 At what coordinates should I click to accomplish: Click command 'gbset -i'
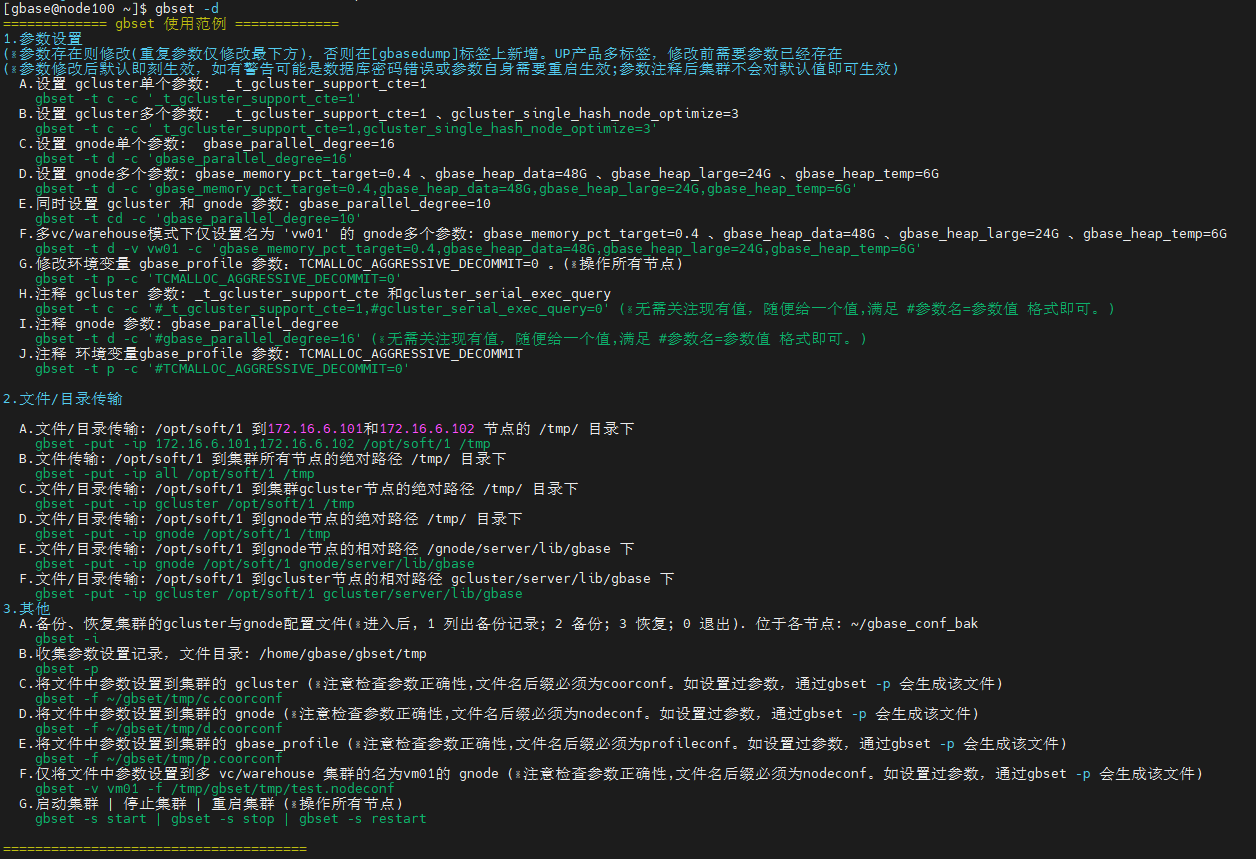point(67,638)
